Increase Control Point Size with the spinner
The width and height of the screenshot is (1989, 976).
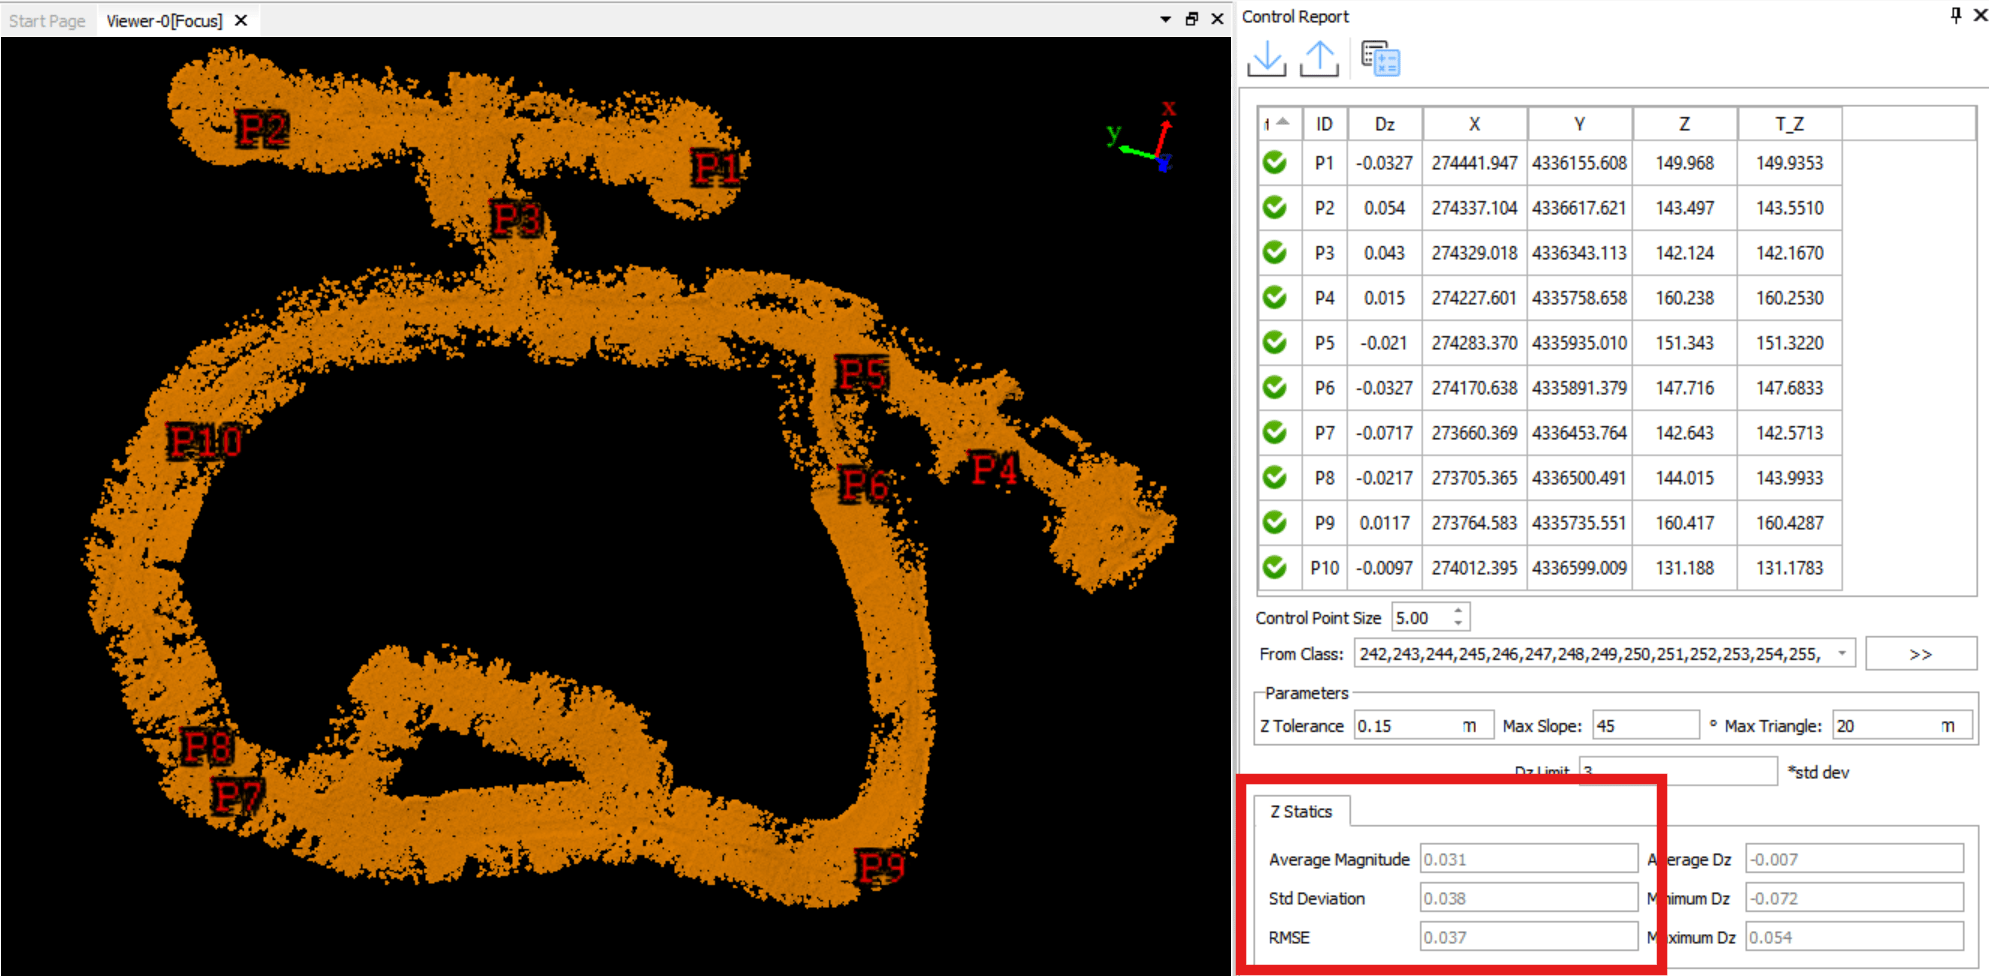click(x=1459, y=611)
